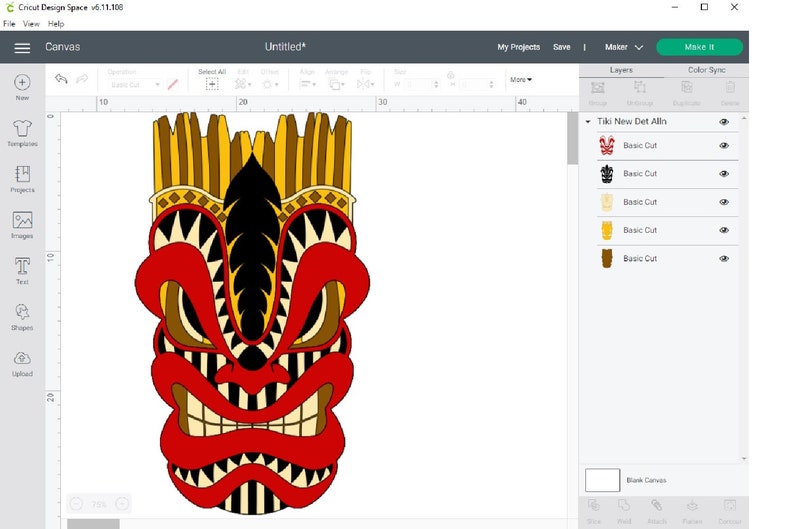Image resolution: width=794 pixels, height=529 pixels.
Task: Open My Projects link
Action: pos(519,47)
